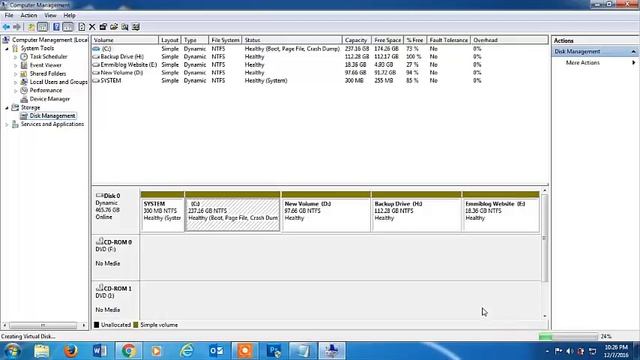Collapse the System Tools tree node

(7, 49)
